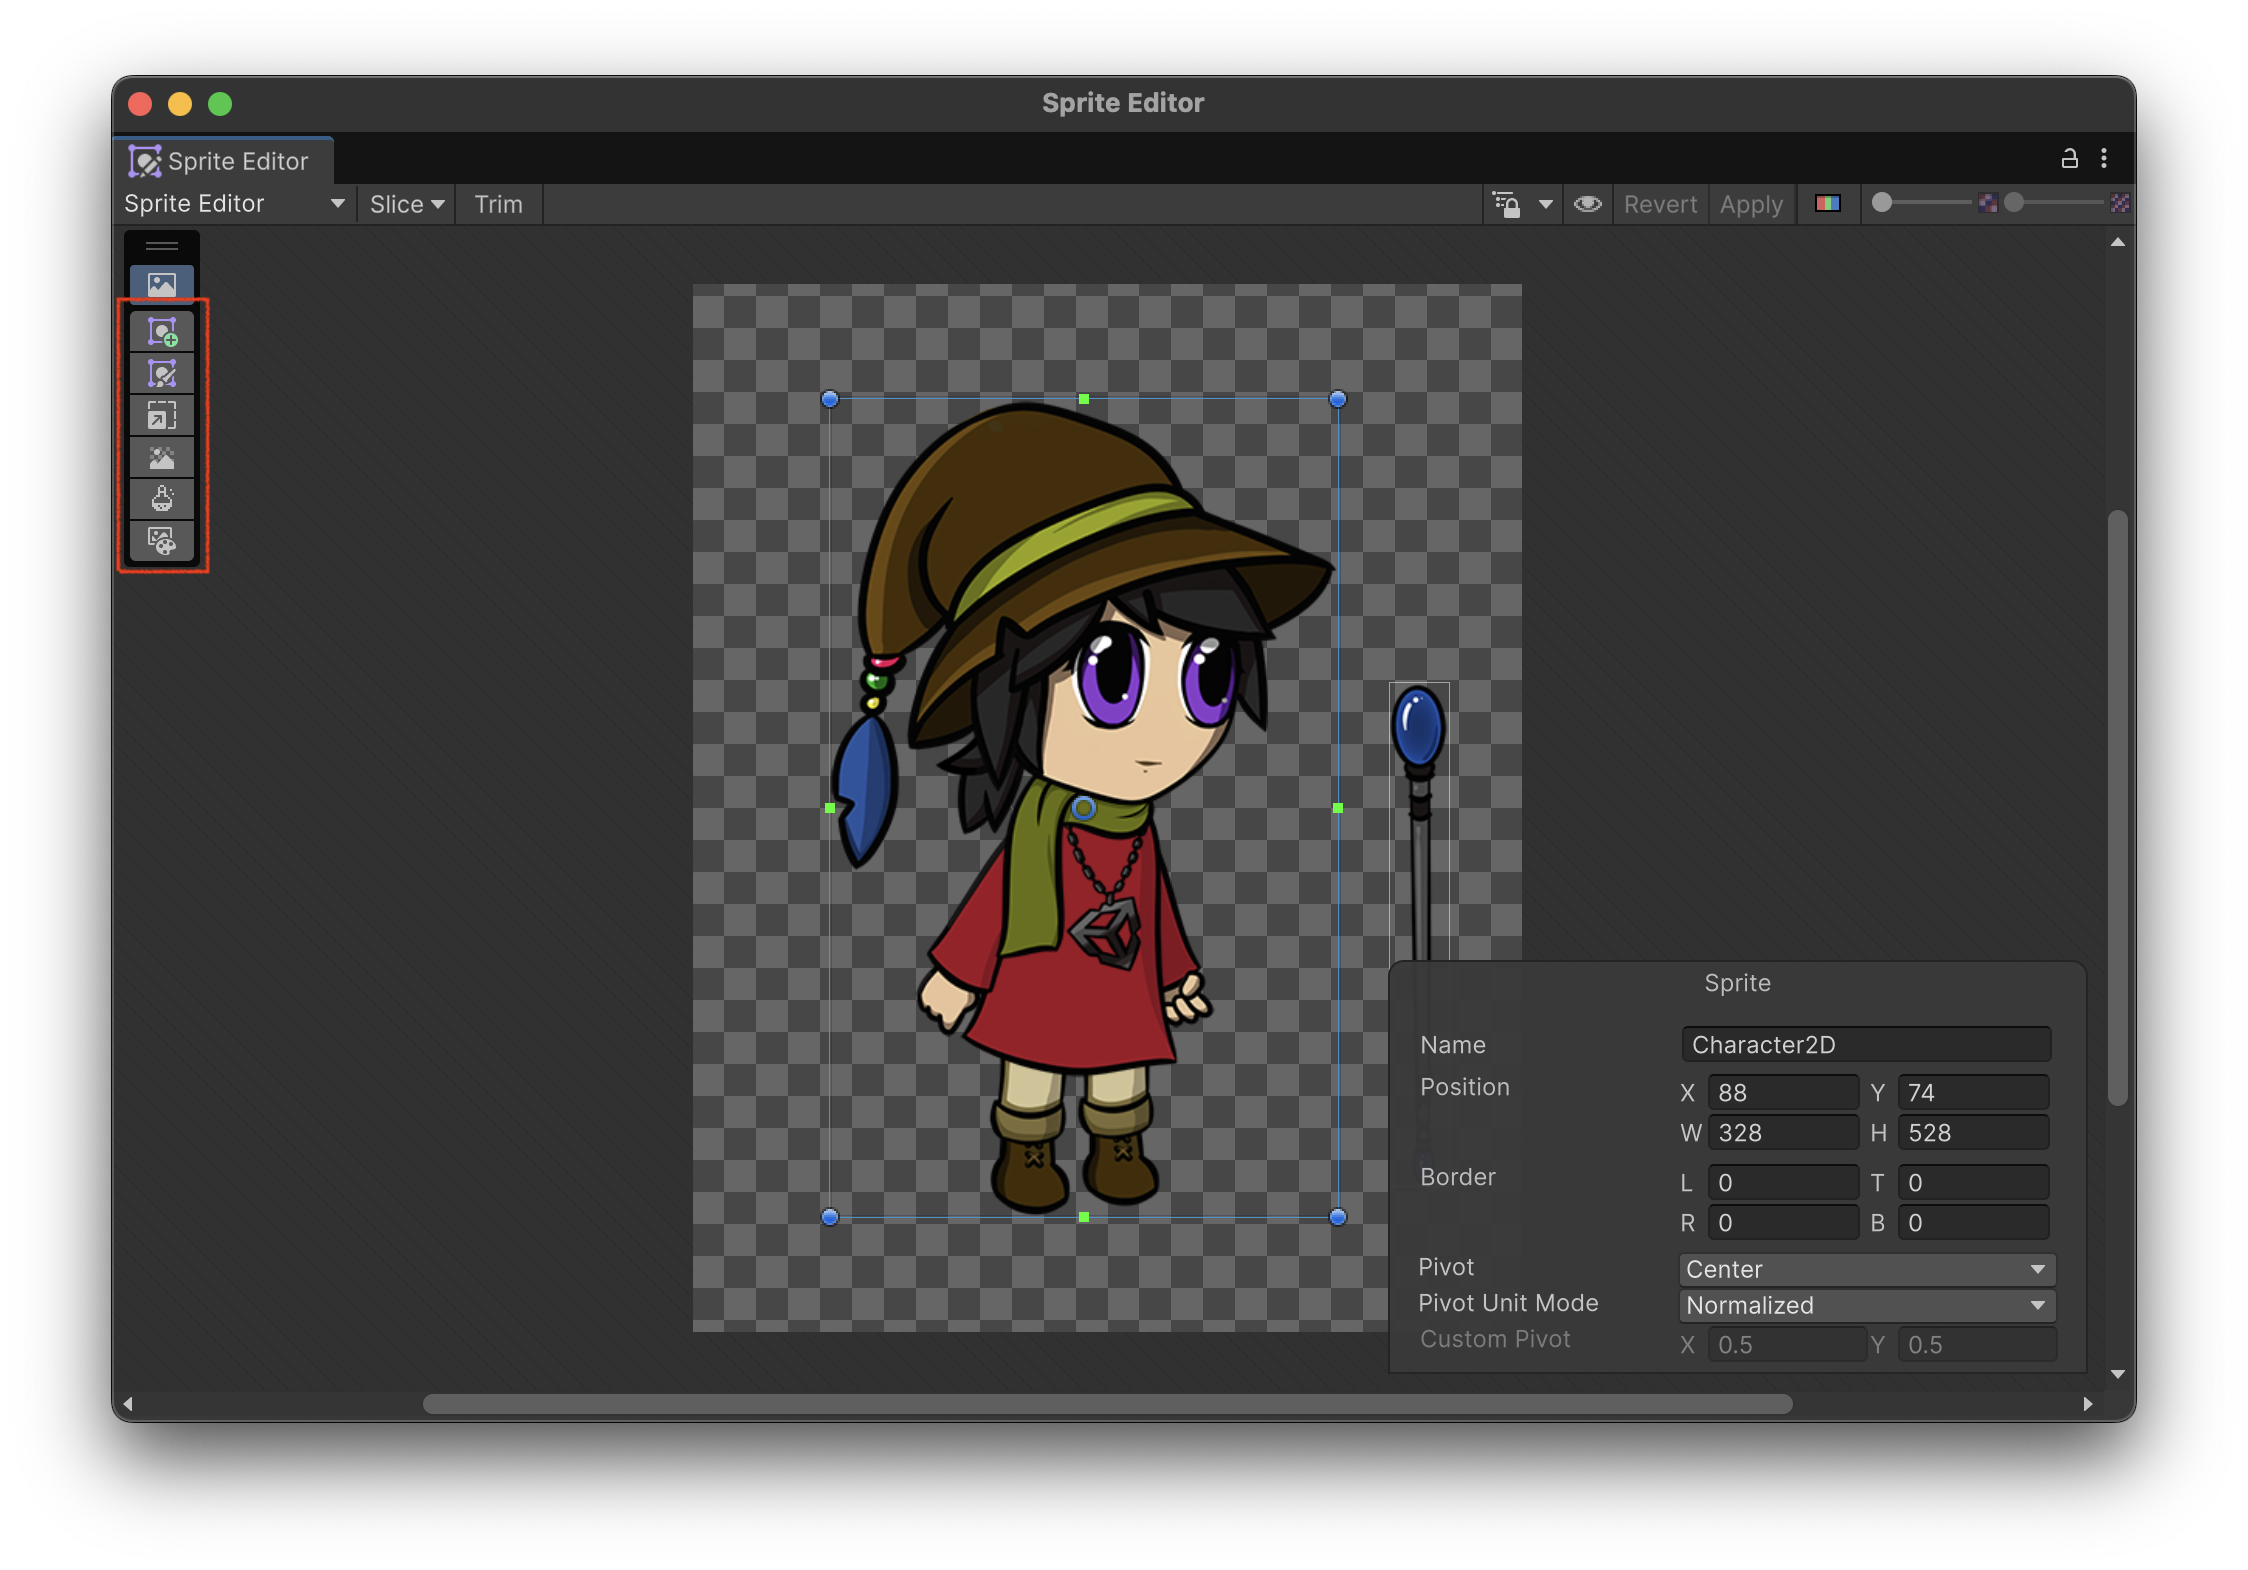
Task: Toggle the RGB color channel button
Action: tap(1828, 204)
